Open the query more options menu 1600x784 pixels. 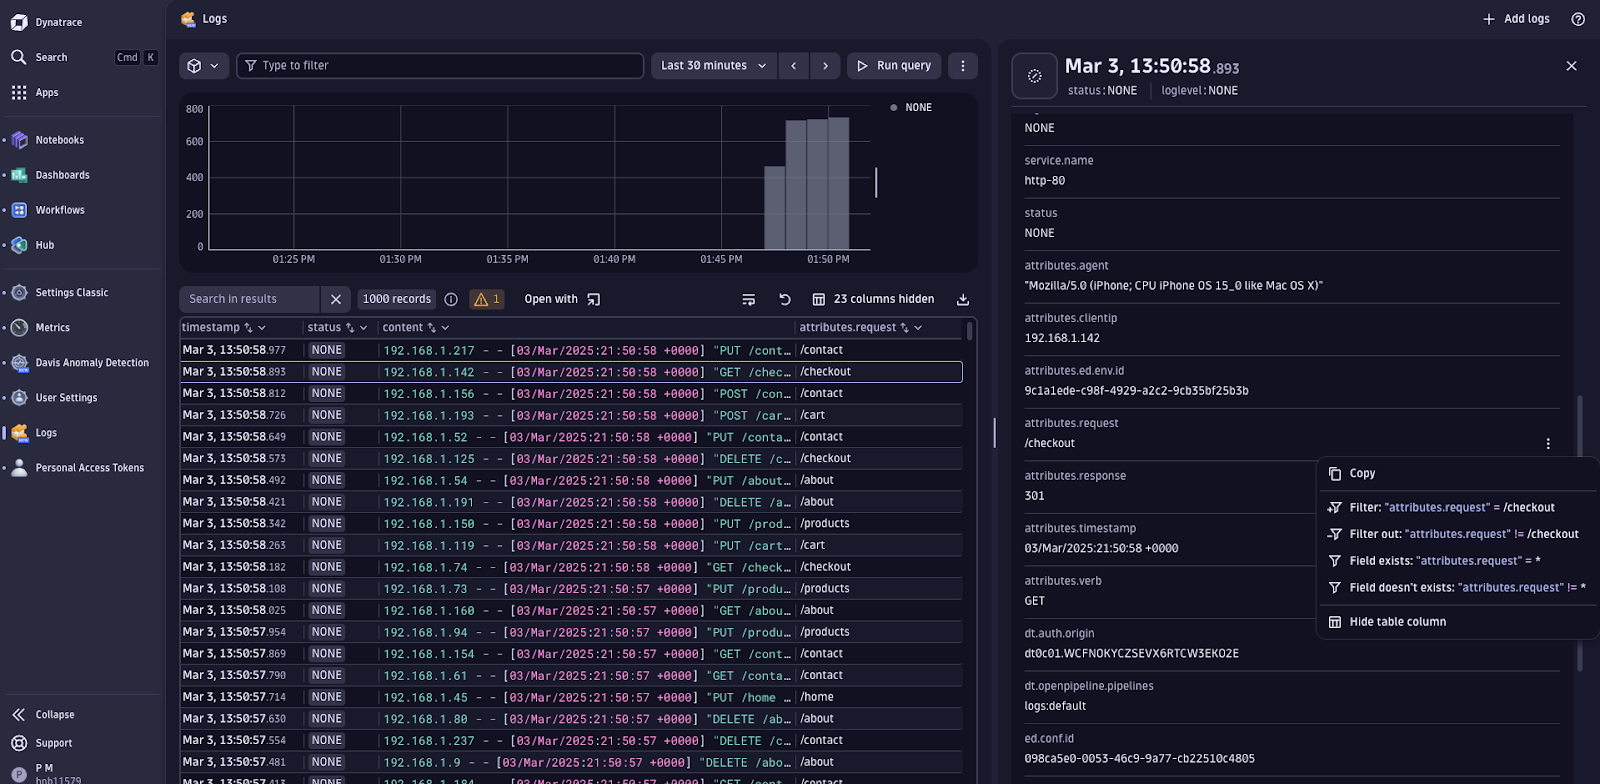point(962,66)
